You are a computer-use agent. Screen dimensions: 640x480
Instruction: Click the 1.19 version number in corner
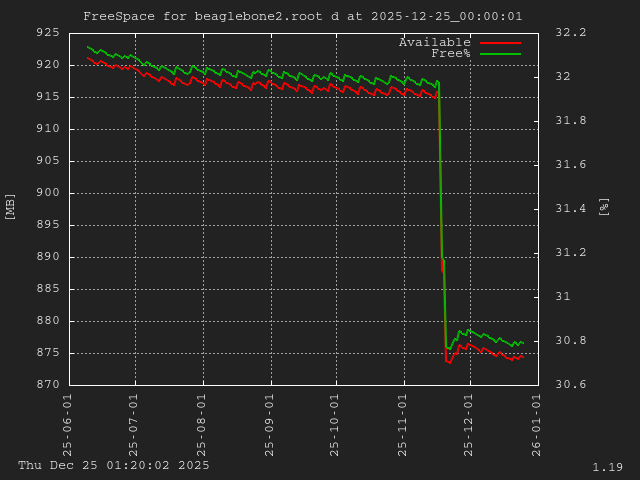pyautogui.click(x=607, y=467)
